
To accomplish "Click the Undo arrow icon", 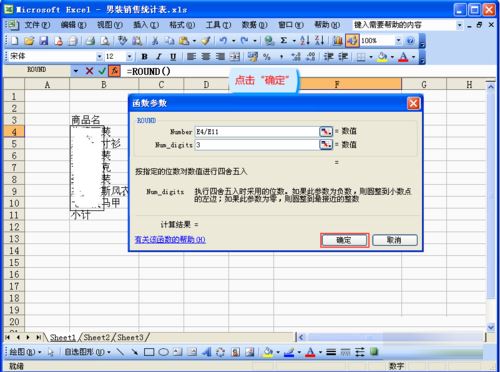I will click(x=223, y=41).
